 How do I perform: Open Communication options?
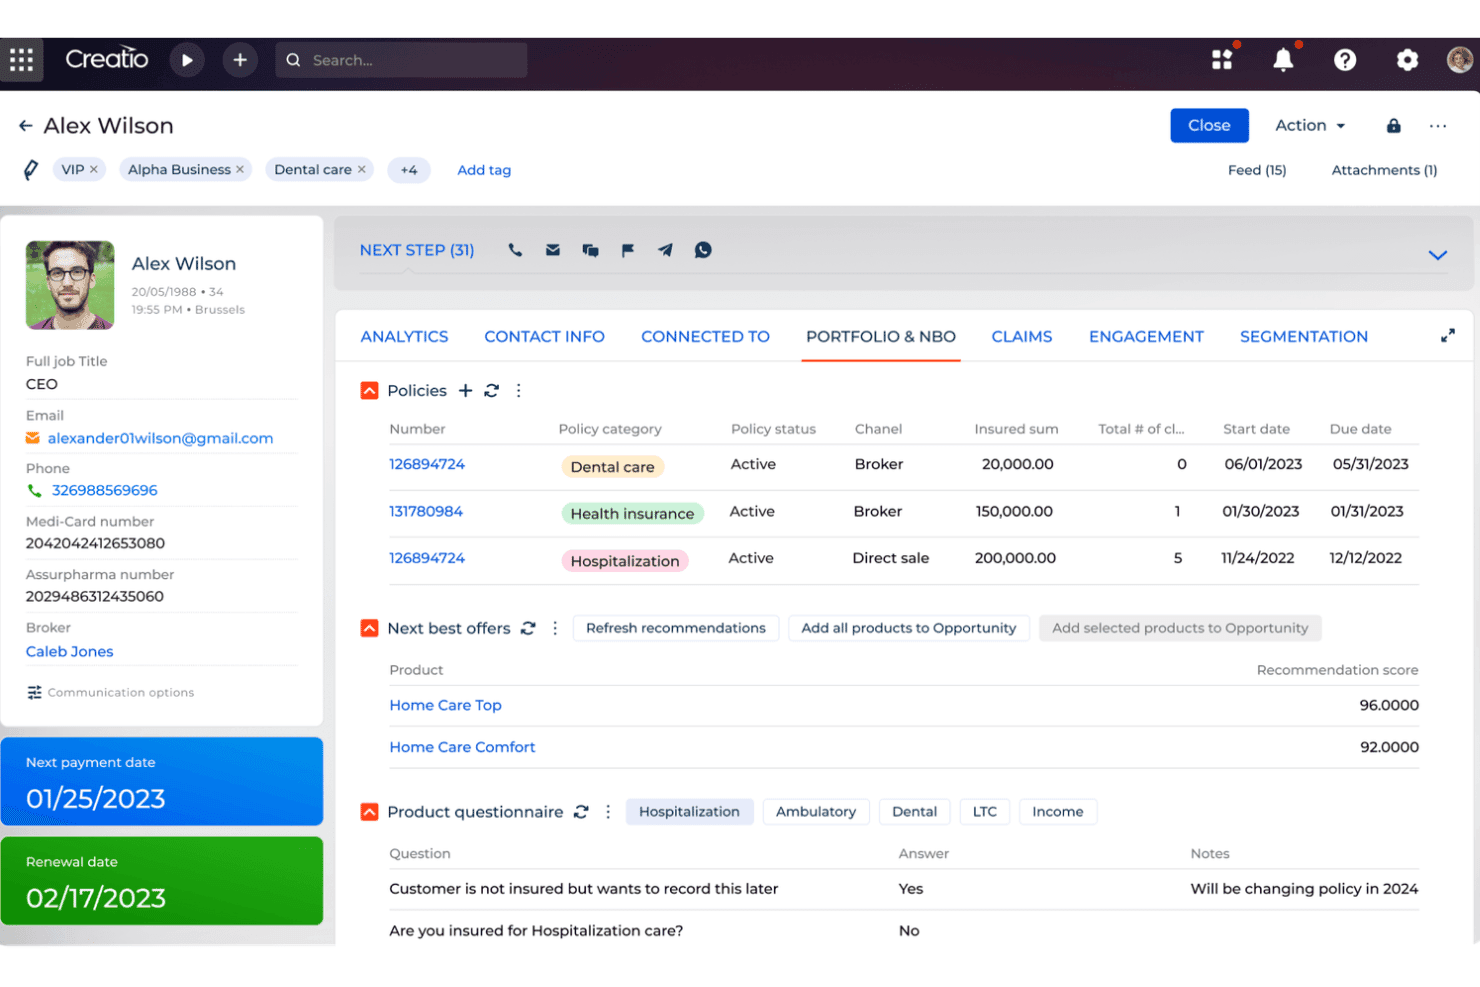tap(110, 692)
